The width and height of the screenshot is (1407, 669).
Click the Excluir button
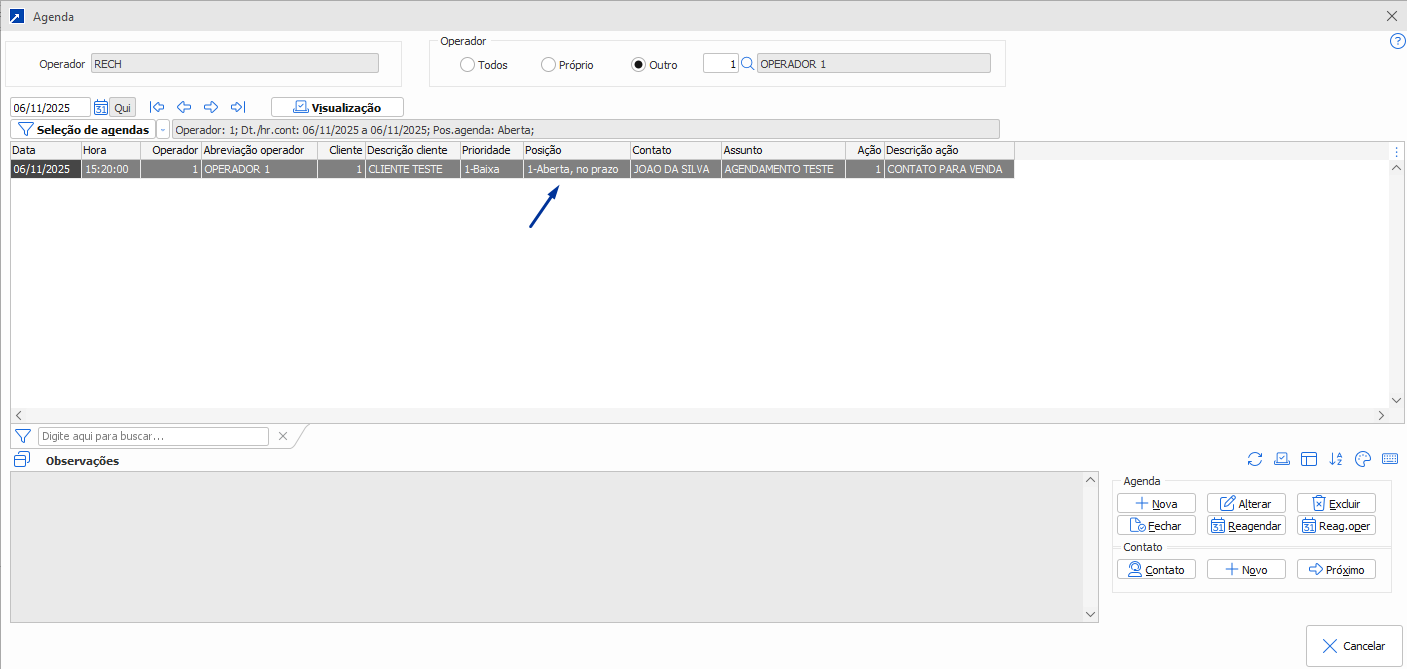click(x=1336, y=503)
